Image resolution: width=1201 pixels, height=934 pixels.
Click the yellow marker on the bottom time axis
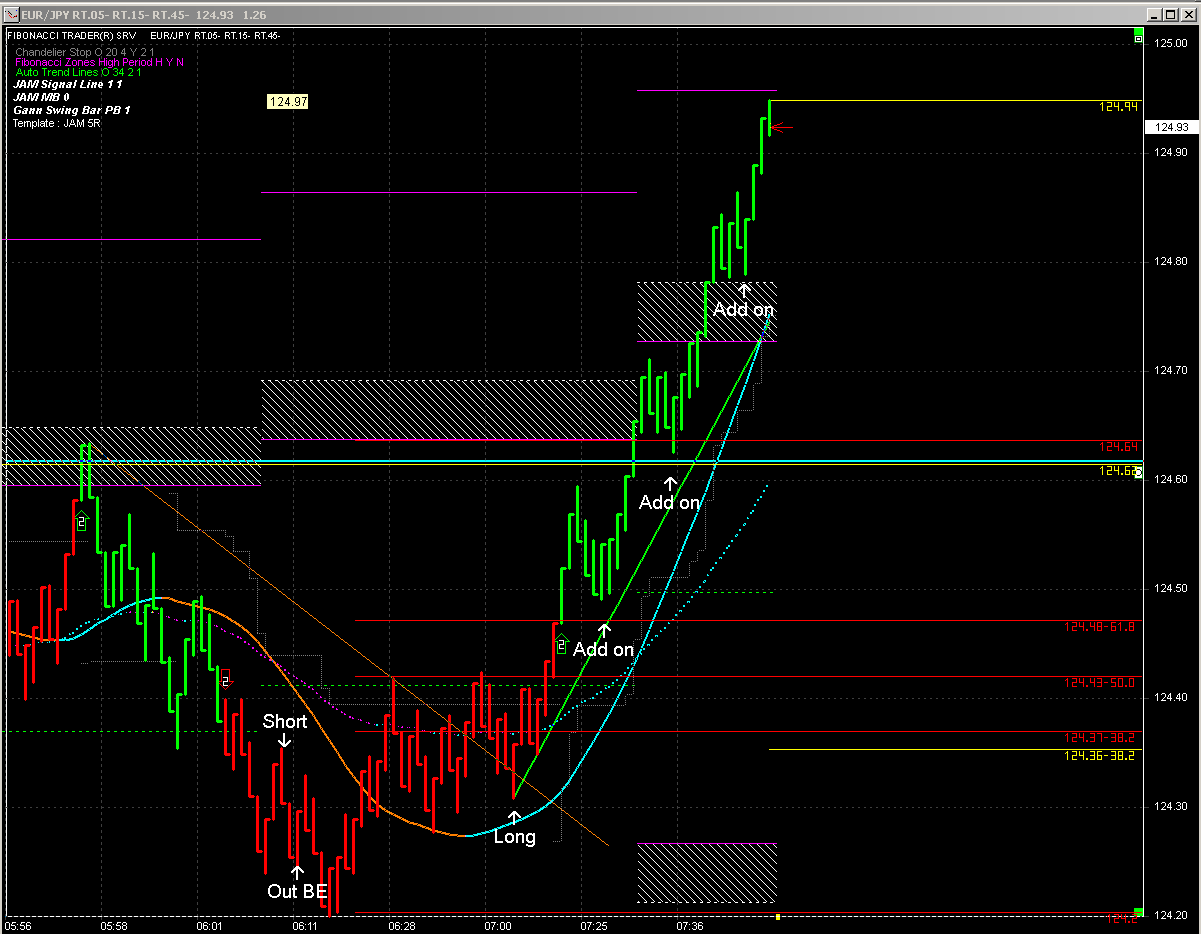777,916
